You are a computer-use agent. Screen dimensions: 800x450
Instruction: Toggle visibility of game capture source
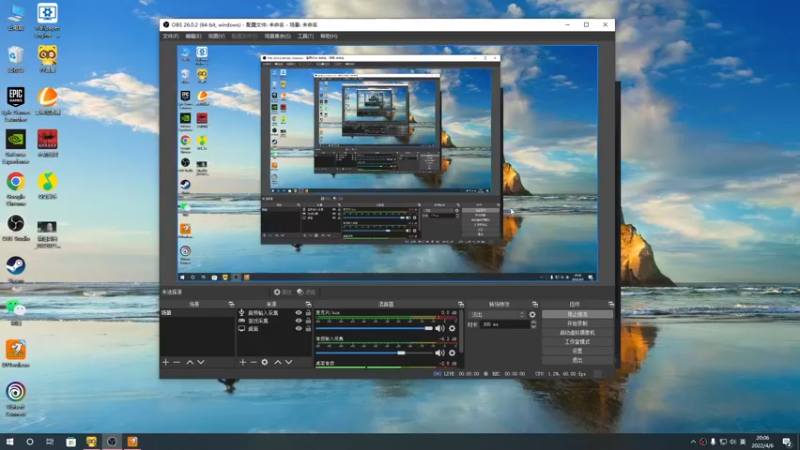298,321
